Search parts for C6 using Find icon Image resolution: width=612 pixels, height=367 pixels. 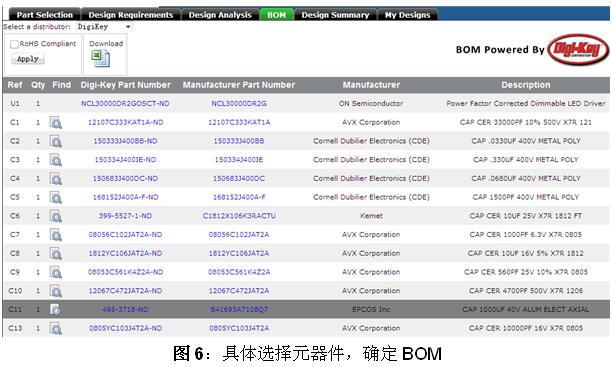[55, 216]
